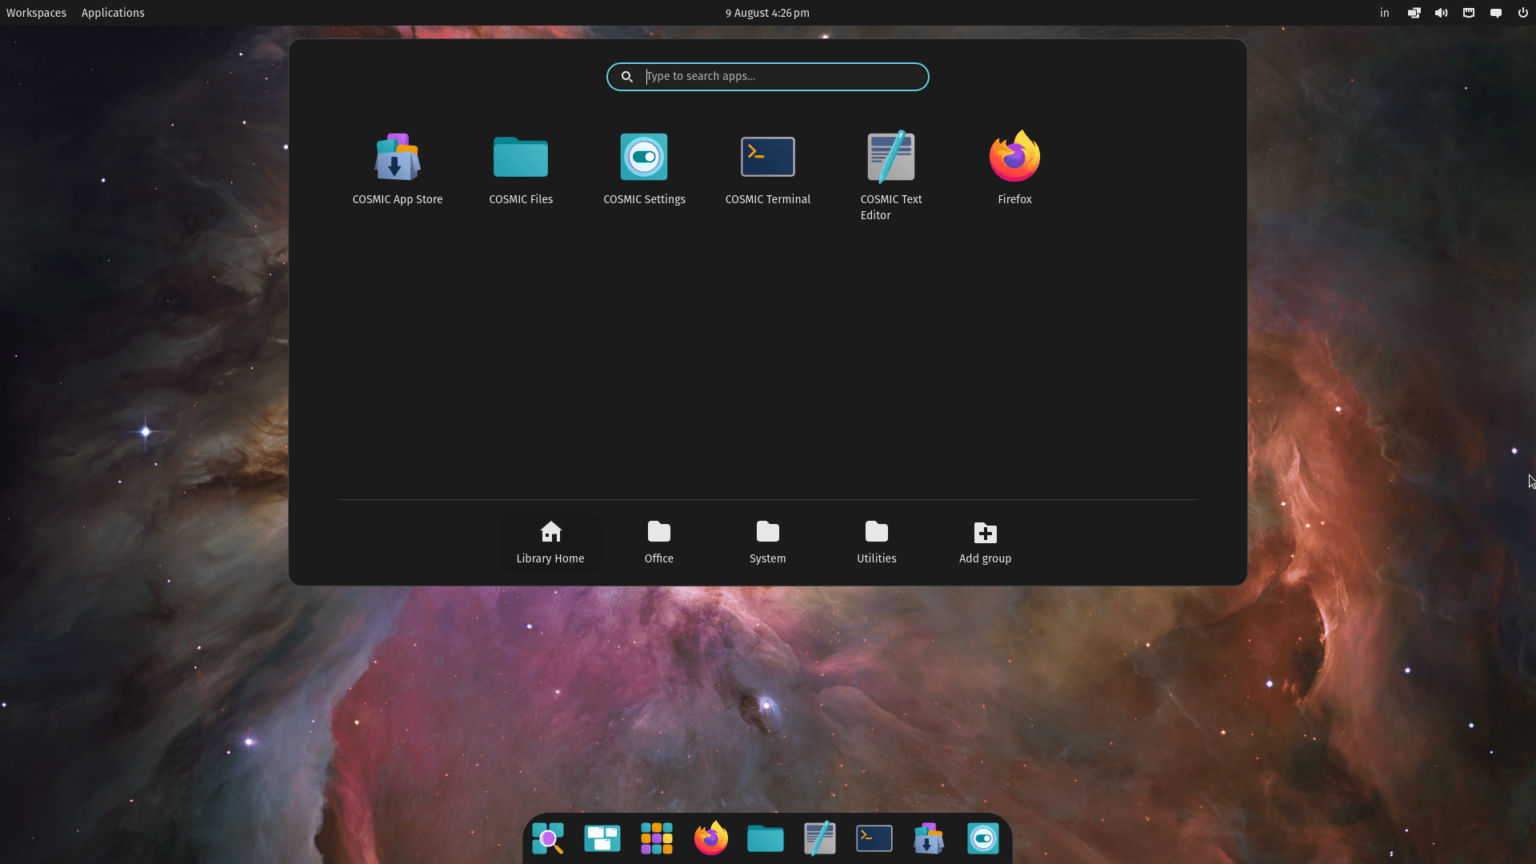This screenshot has height=864, width=1536.
Task: Click inside the app search field
Action: pos(767,76)
